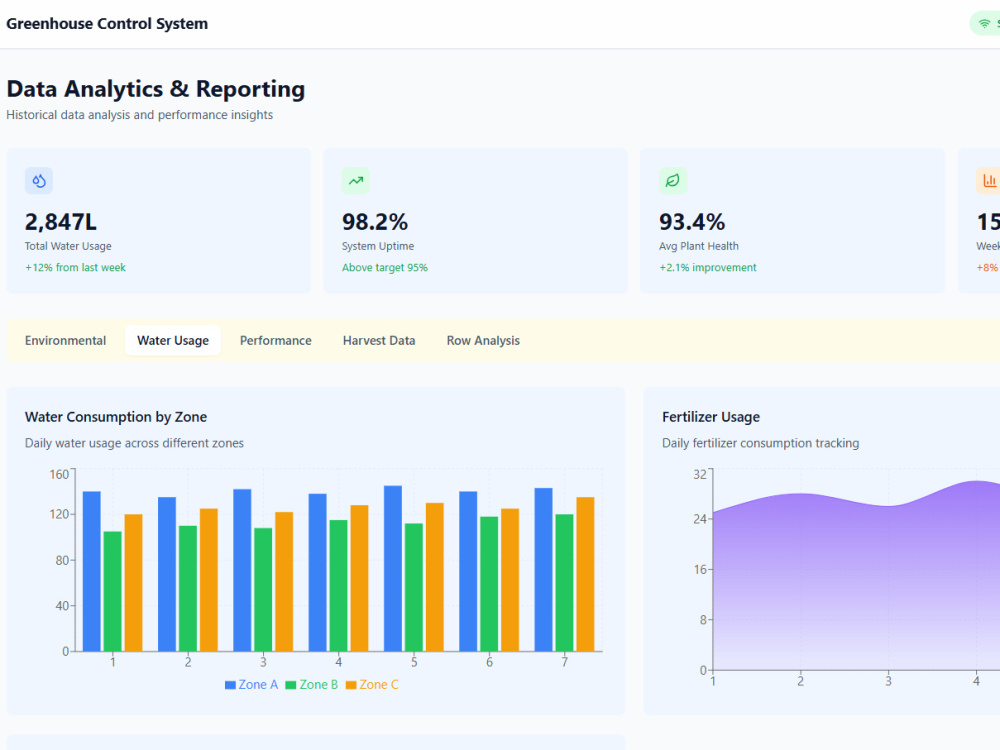Click the 'Above target 95%' text
The height and width of the screenshot is (750, 1000).
click(x=385, y=268)
